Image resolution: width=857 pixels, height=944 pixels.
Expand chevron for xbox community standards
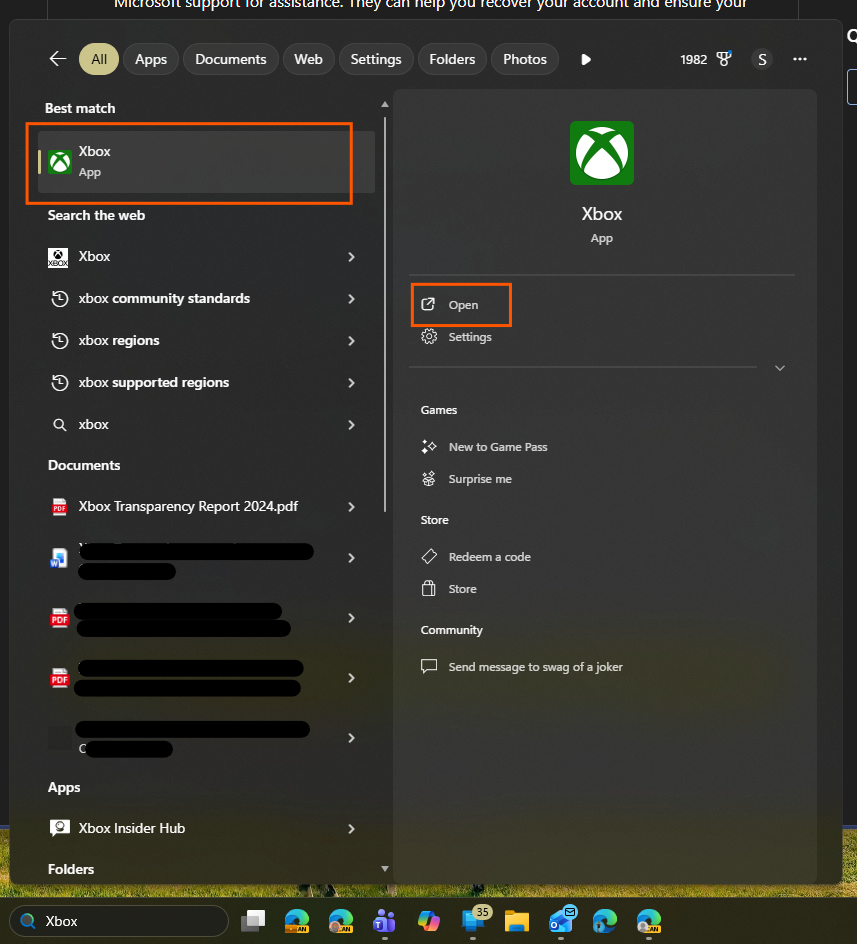coord(351,299)
